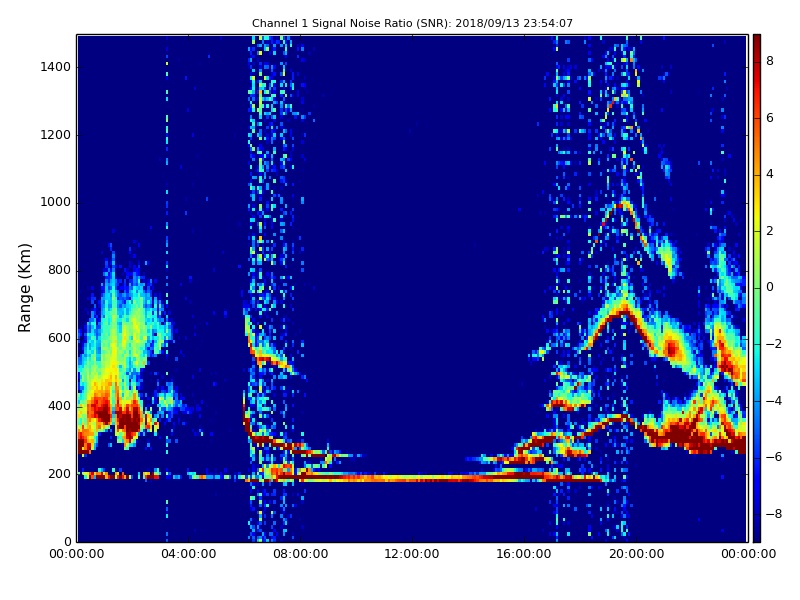The height and width of the screenshot is (600, 800).
Task: Click the dark blue bottom of colorbar
Action: click(757, 535)
